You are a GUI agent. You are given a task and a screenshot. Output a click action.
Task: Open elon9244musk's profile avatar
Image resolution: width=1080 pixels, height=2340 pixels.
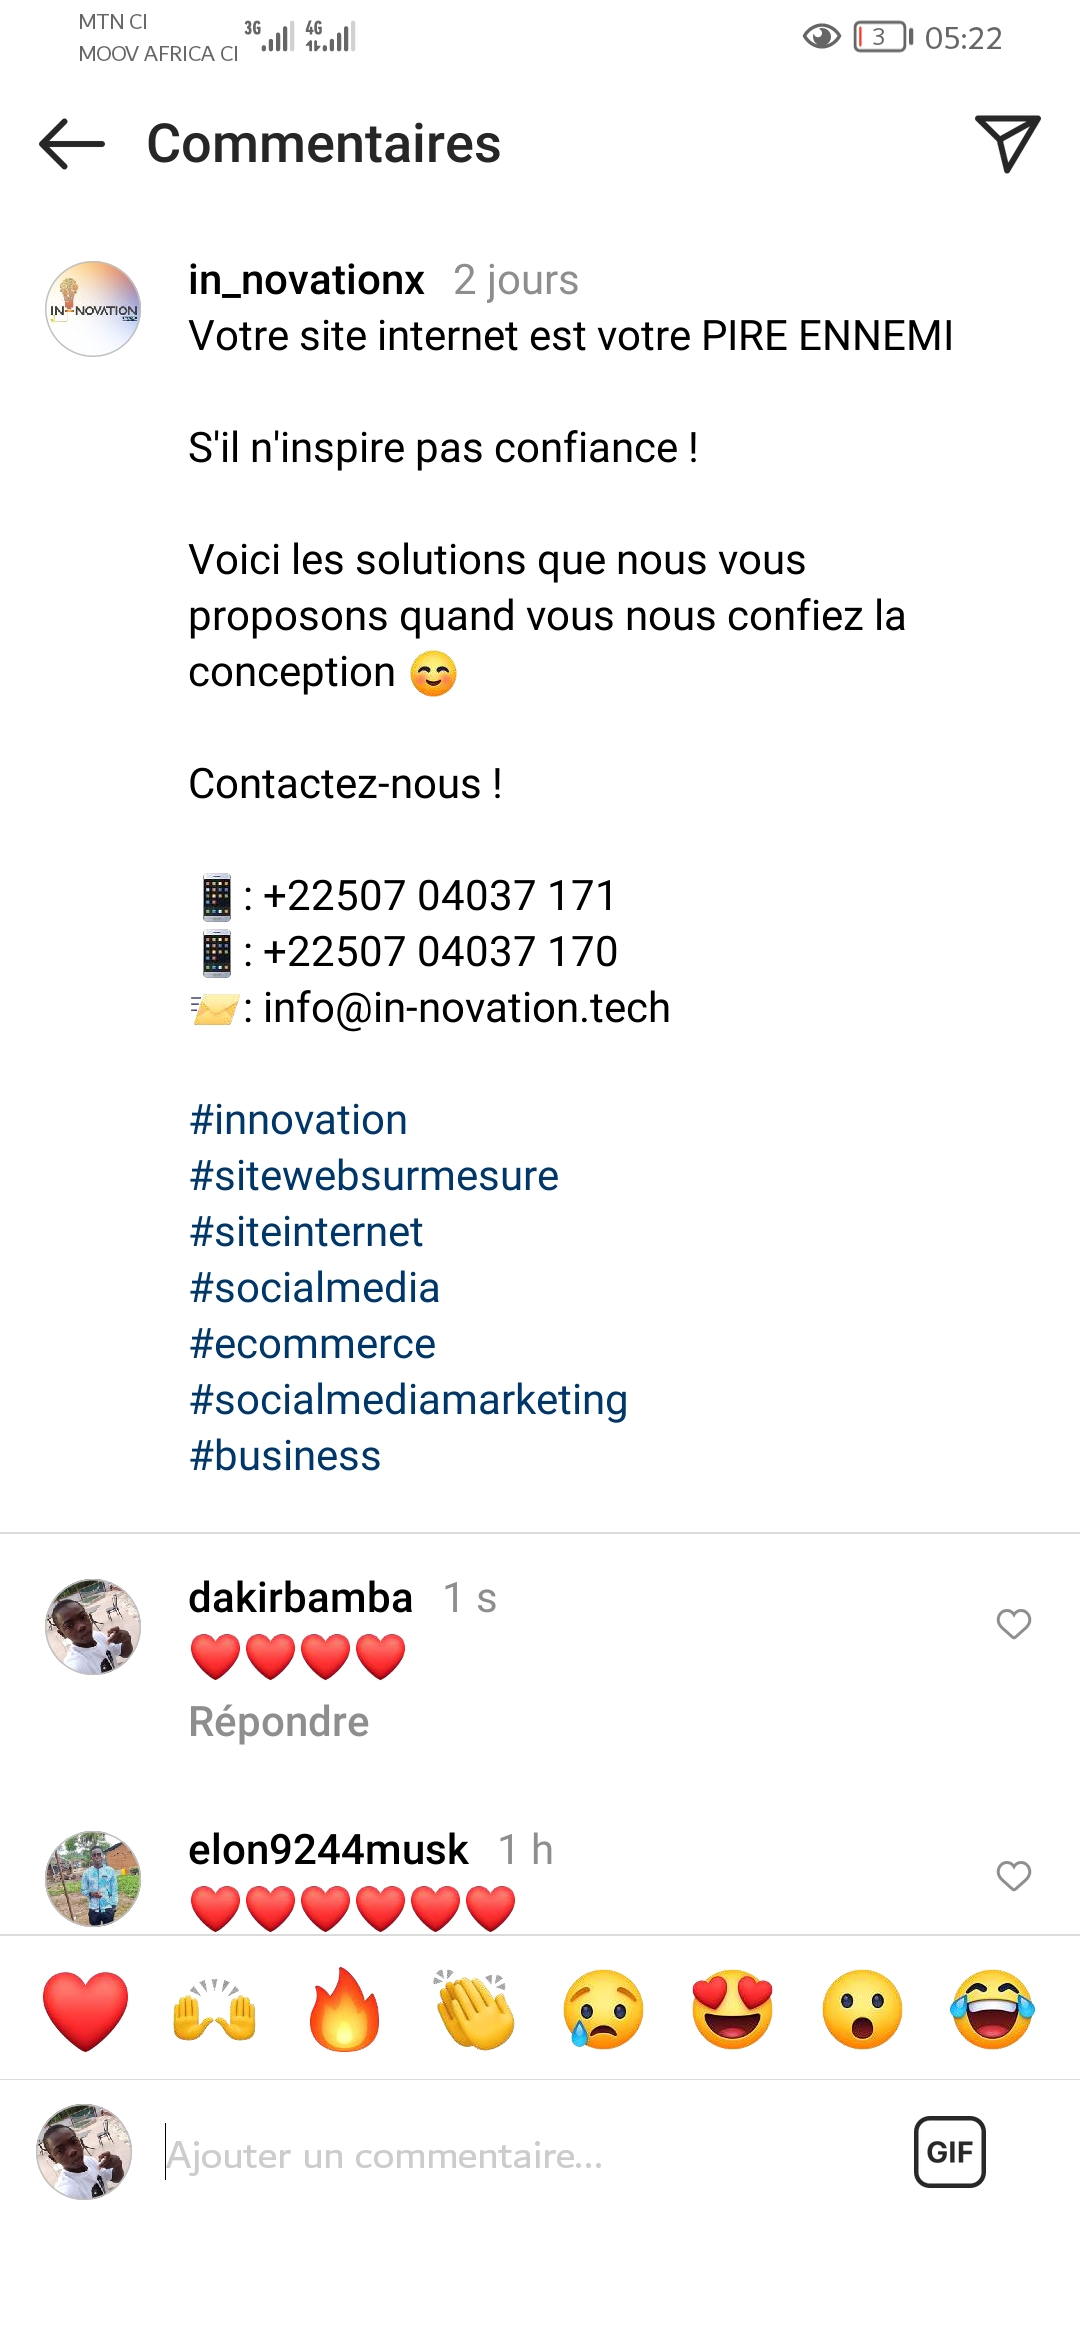[x=93, y=1879]
